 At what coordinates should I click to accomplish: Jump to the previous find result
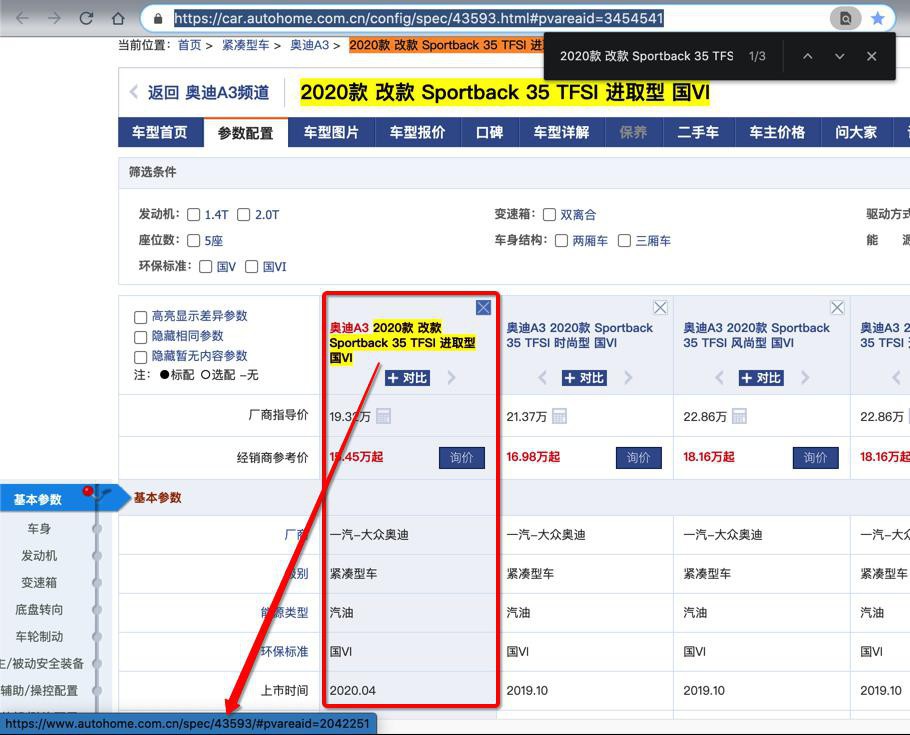807,56
